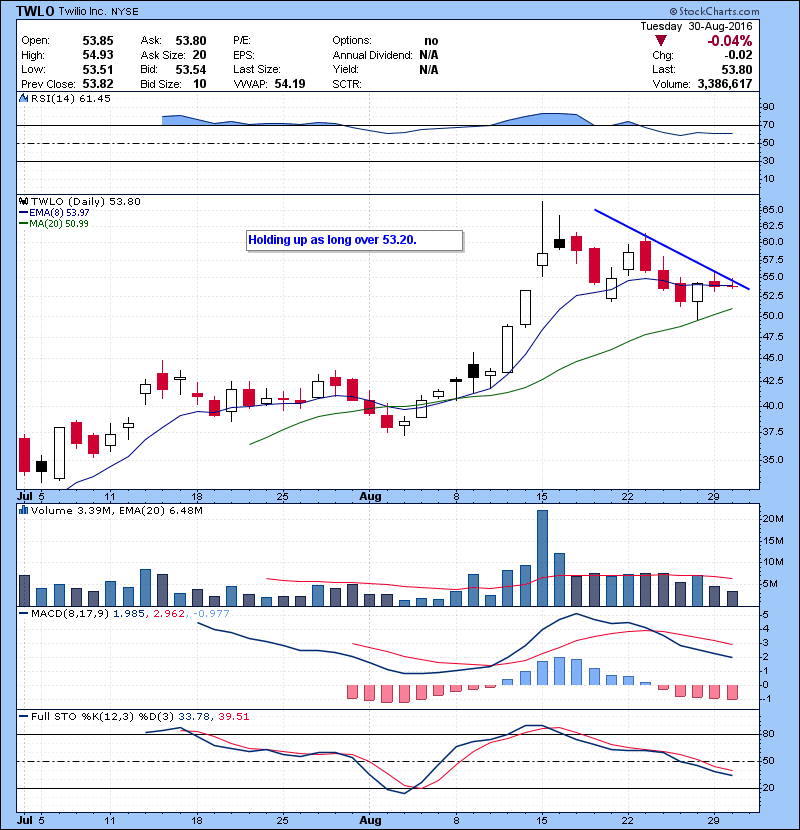
Task: Click the Chg value -0.02
Action: click(739, 55)
